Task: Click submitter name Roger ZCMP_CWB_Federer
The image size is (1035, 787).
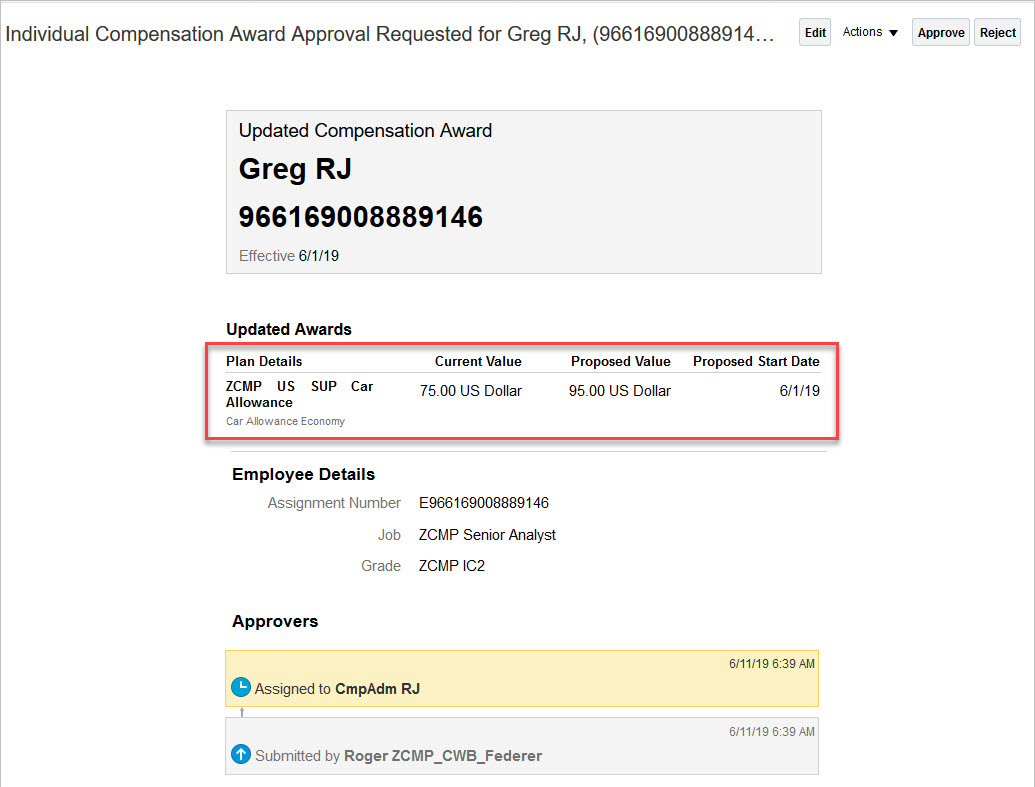Action: [442, 756]
